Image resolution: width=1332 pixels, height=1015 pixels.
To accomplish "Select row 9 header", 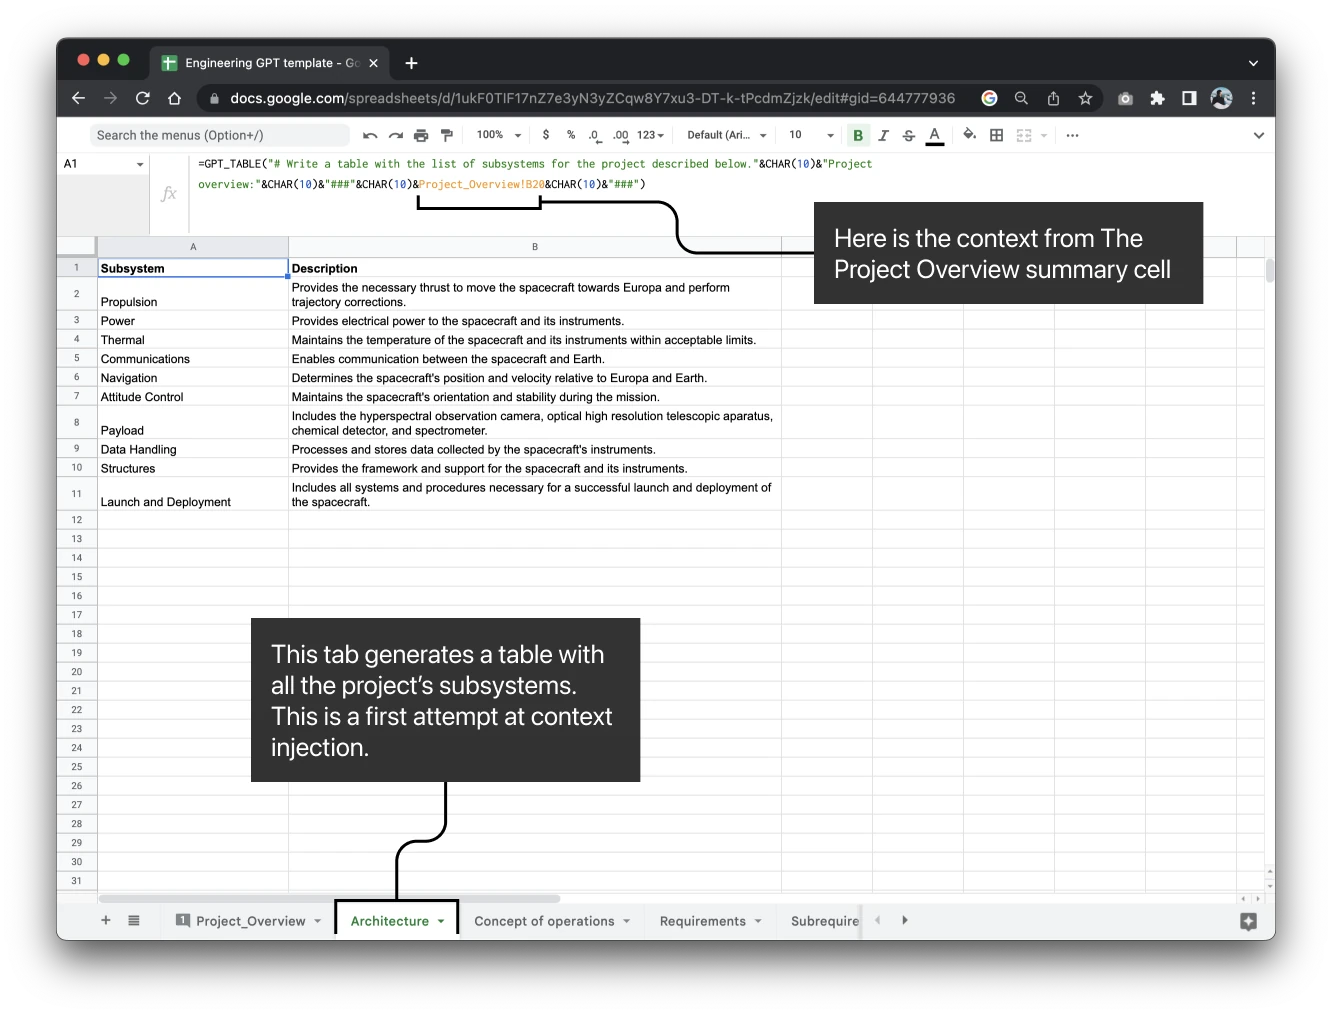I will [77, 449].
